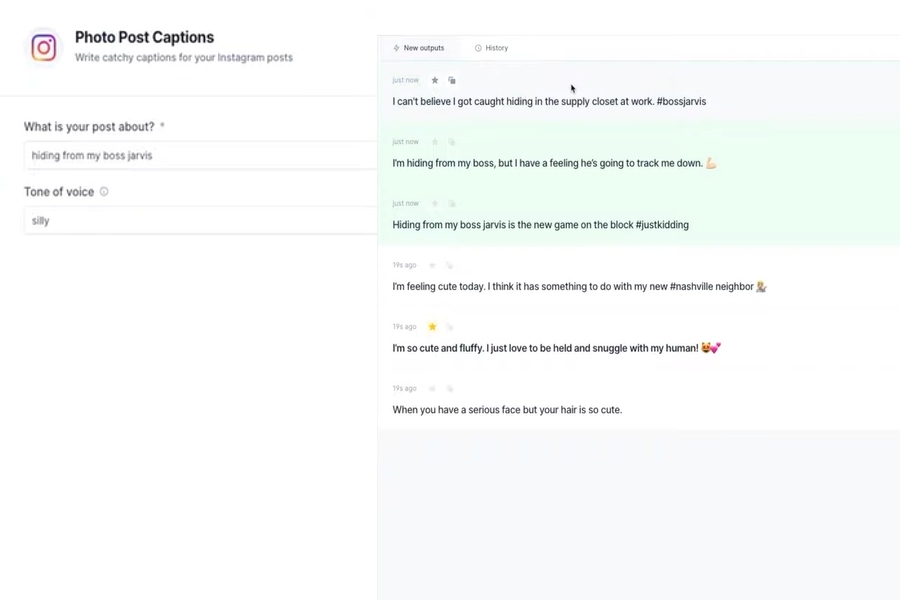This screenshot has width=900, height=600.
Task: Copy the #nashville neighbor caption
Action: tap(450, 265)
